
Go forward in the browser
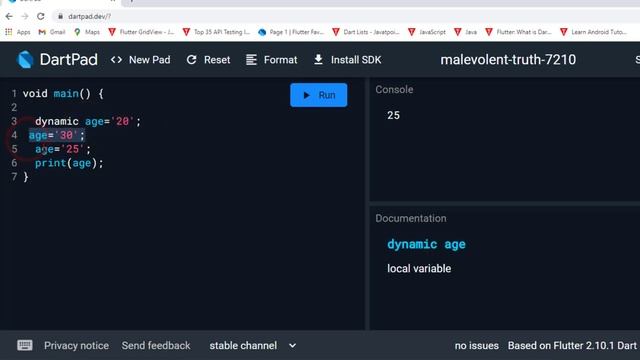tap(24, 16)
